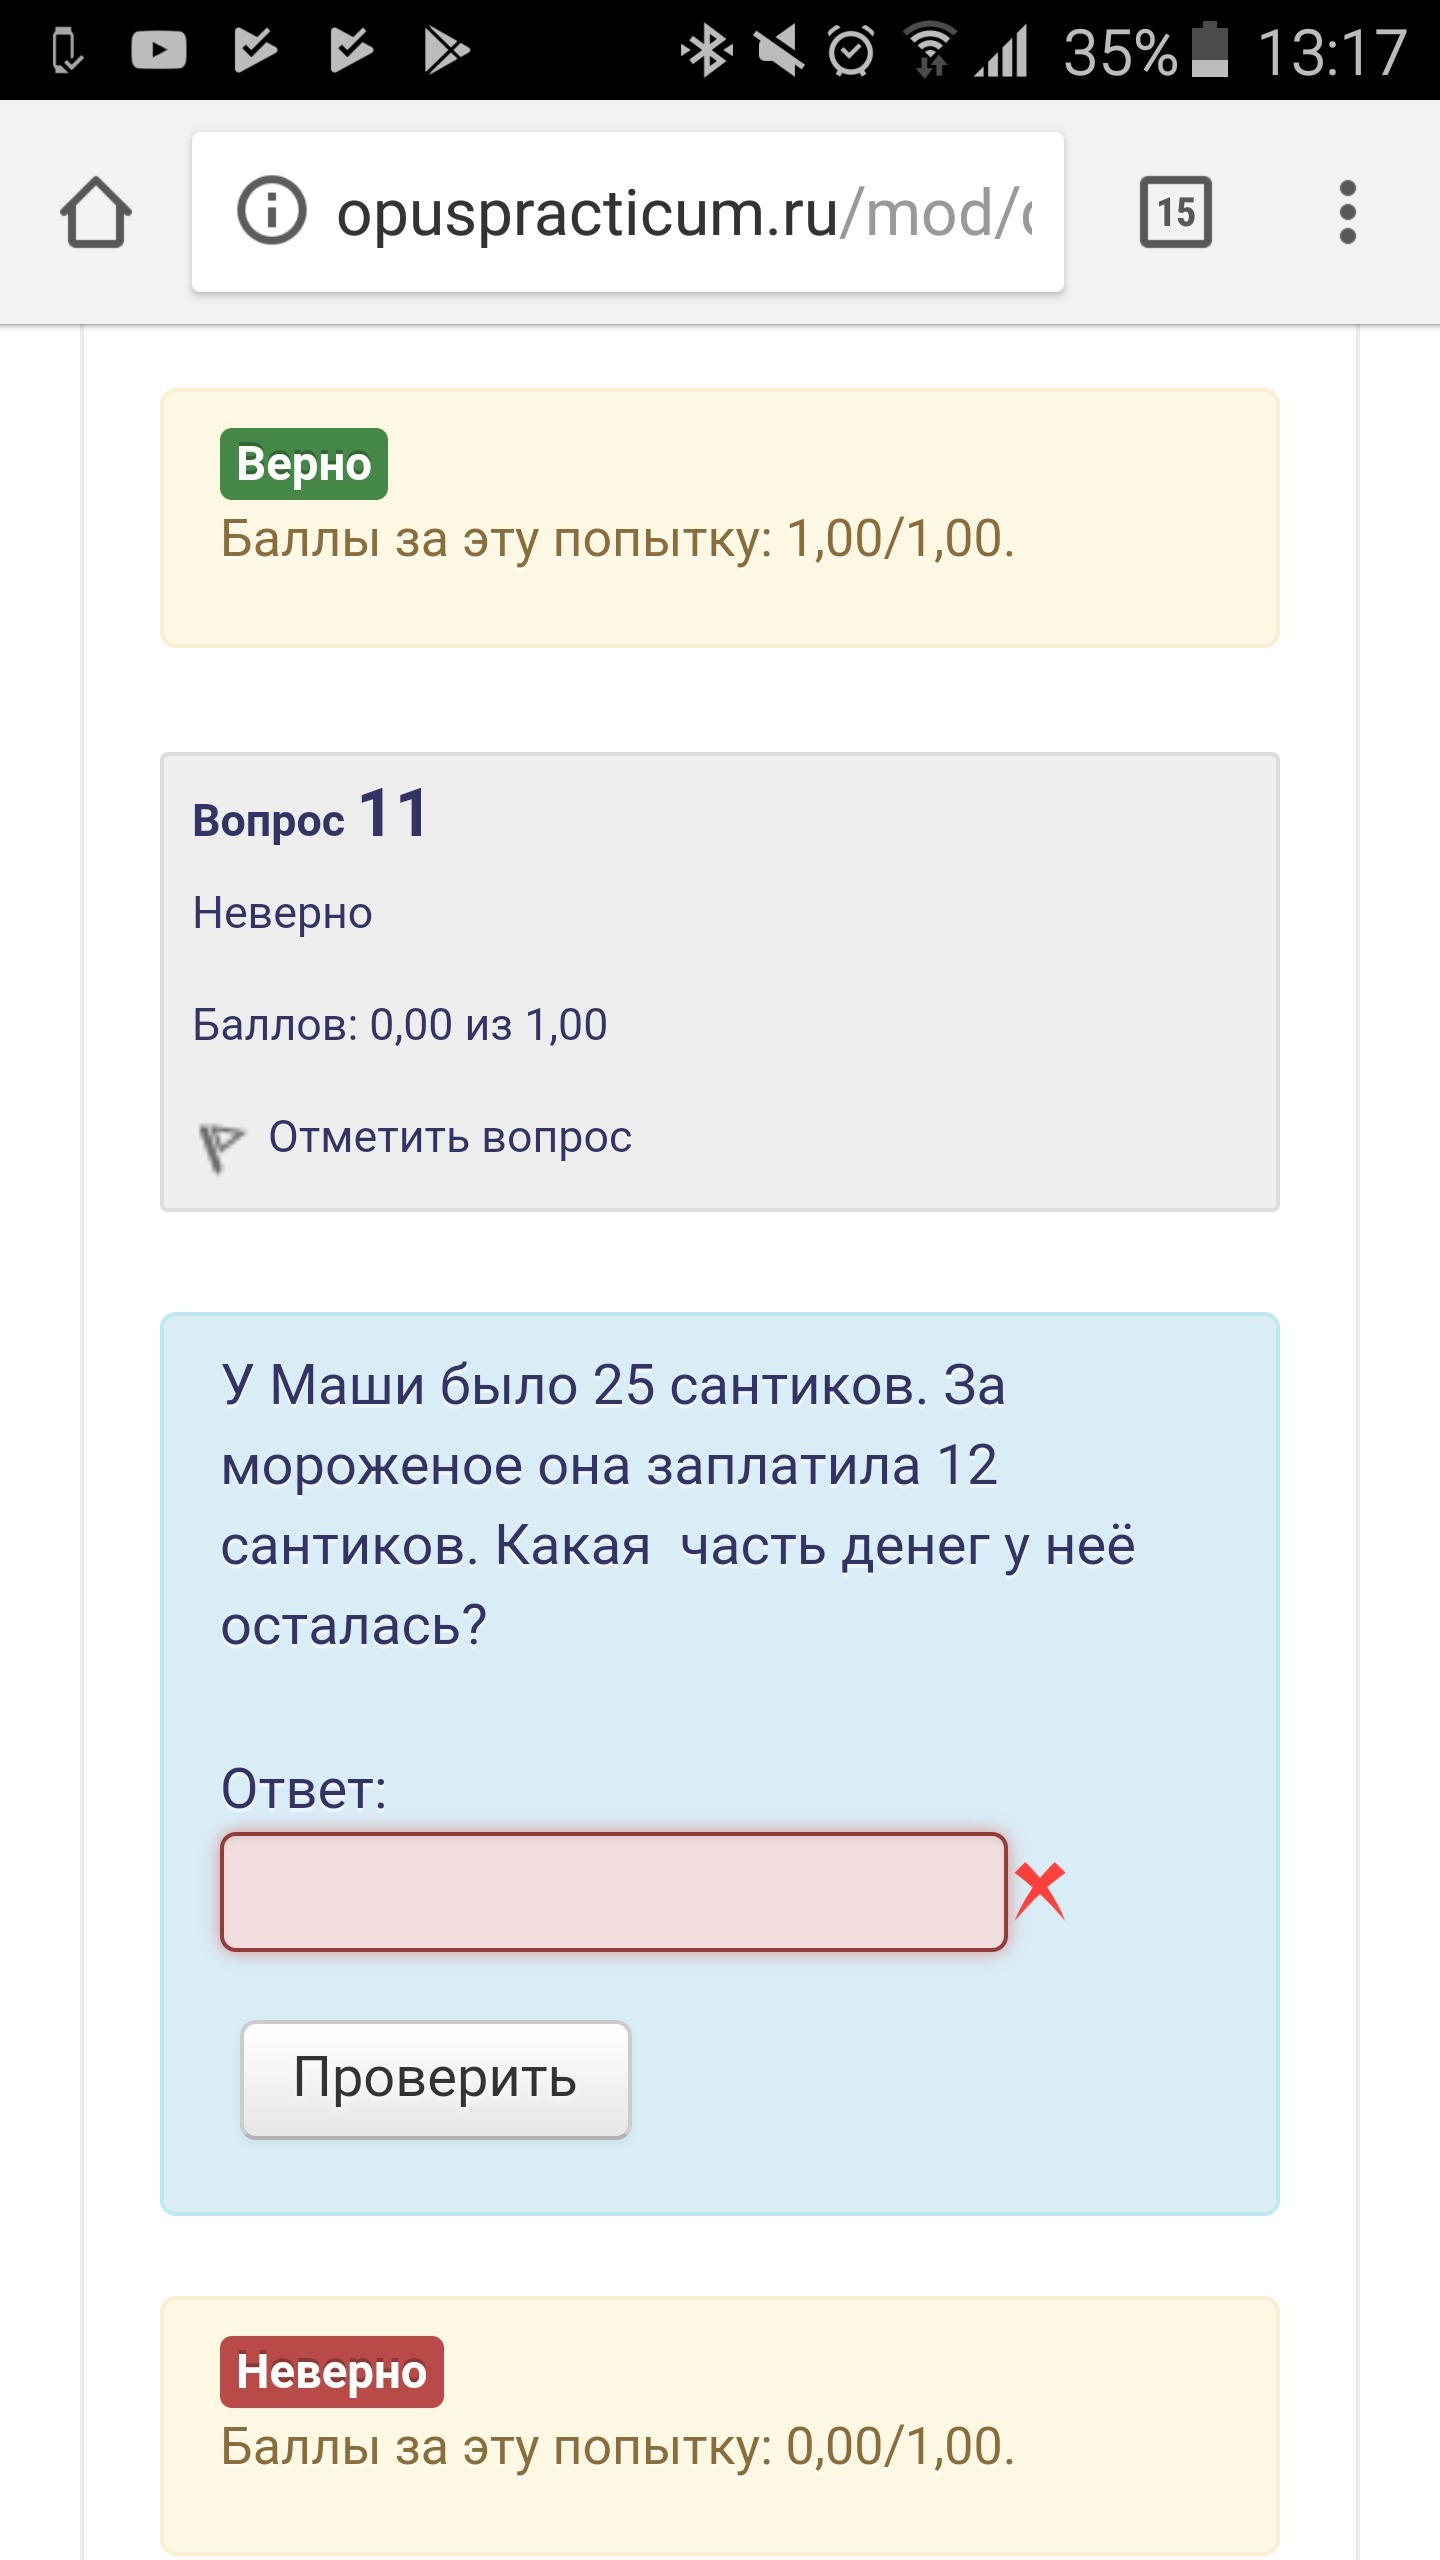Open the site info icon in address bar
This screenshot has width=1440, height=2560.
[270, 210]
